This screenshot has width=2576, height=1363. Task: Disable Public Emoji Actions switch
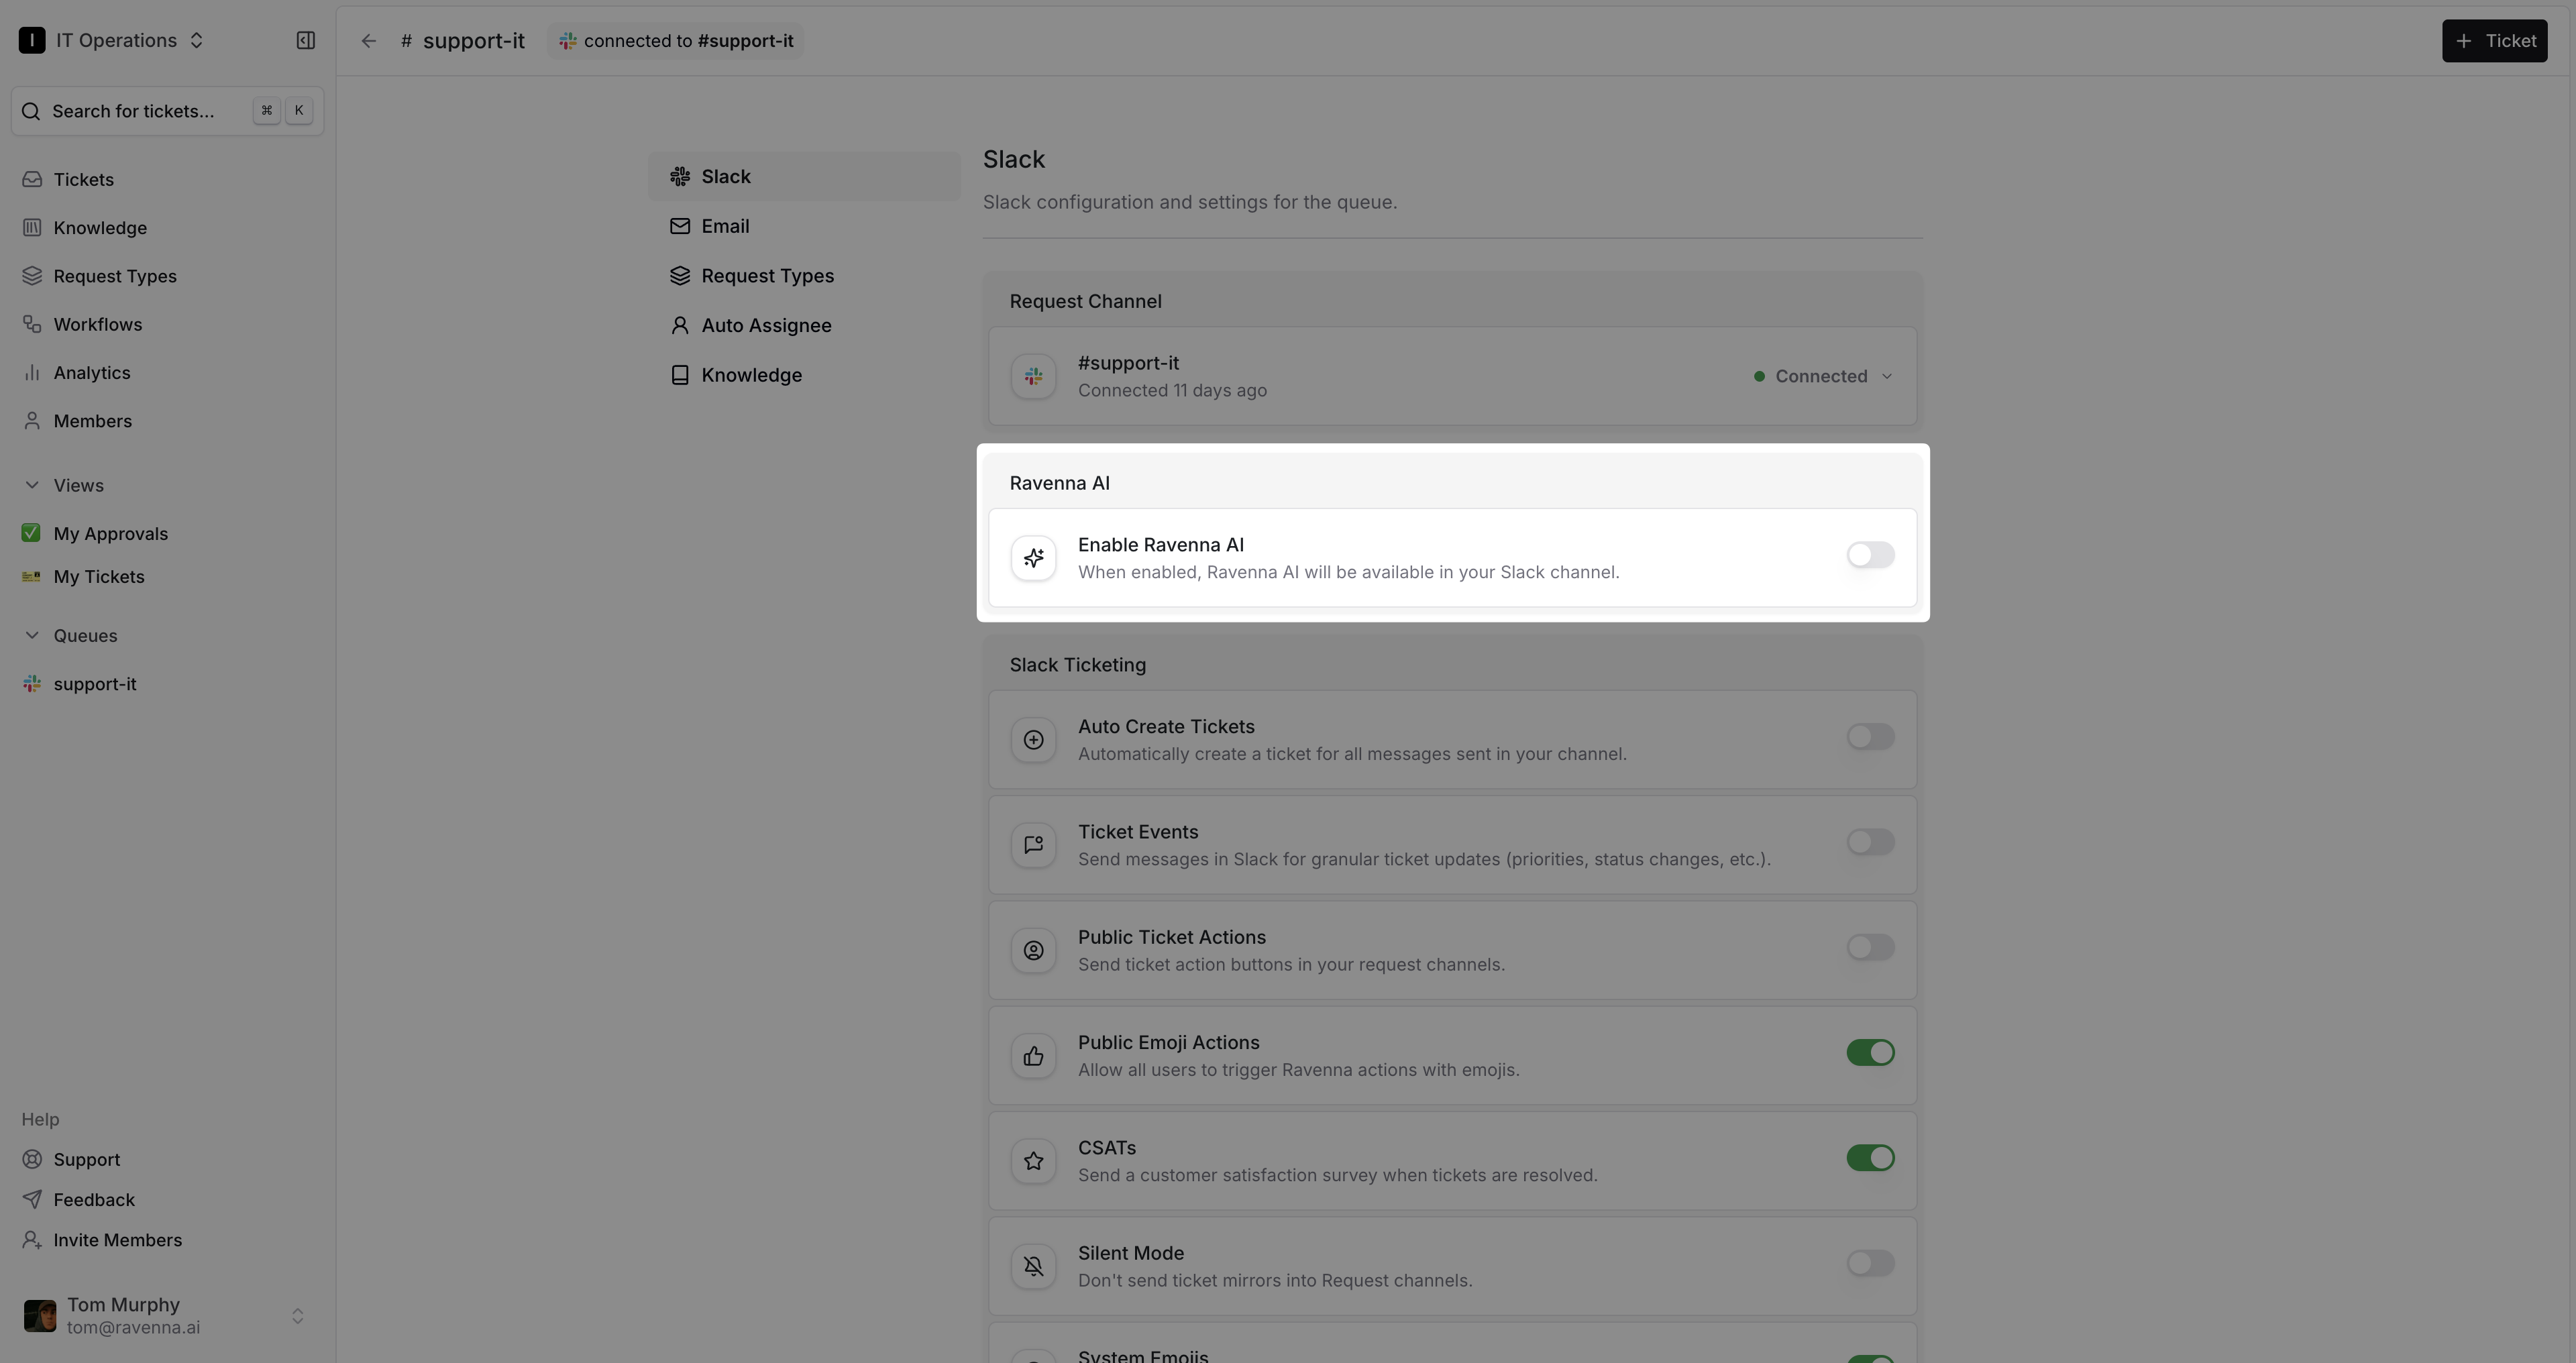tap(1870, 1053)
